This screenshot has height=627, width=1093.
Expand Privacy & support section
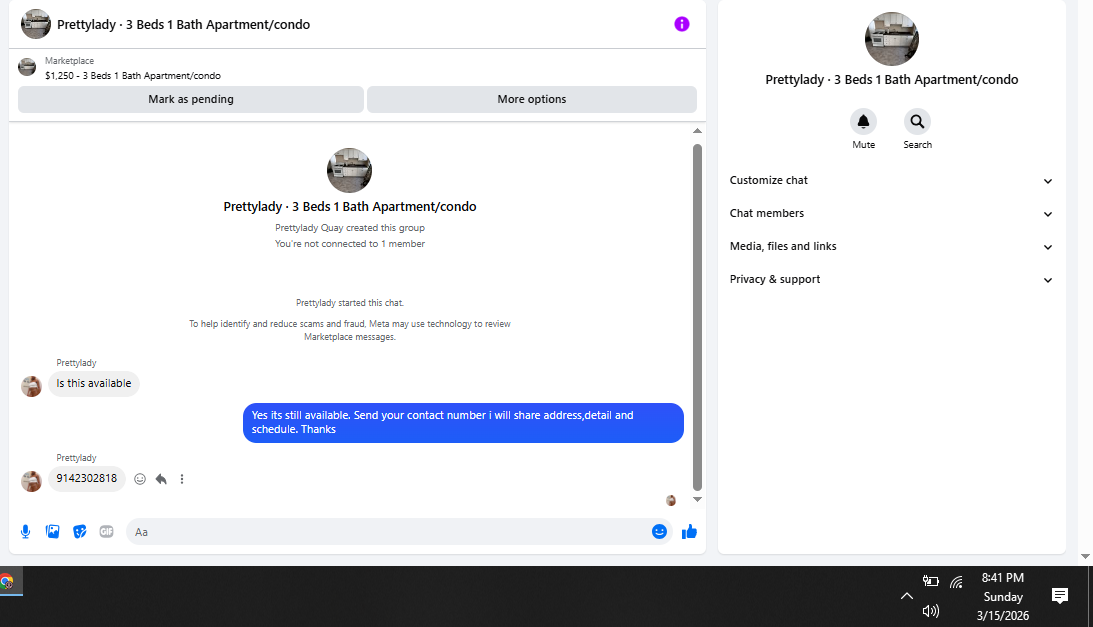pyautogui.click(x=892, y=279)
